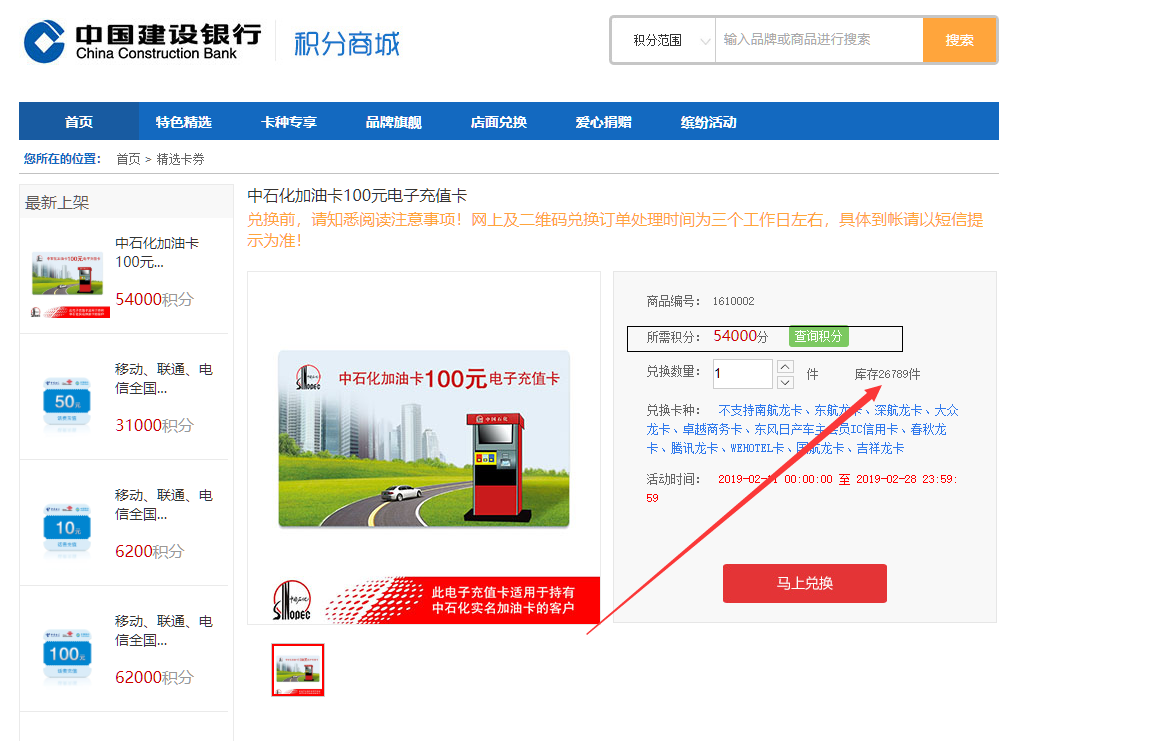Screen dimensions: 1150x741
Task: Open the 积分范围 search scope dropdown
Action: tap(664, 40)
